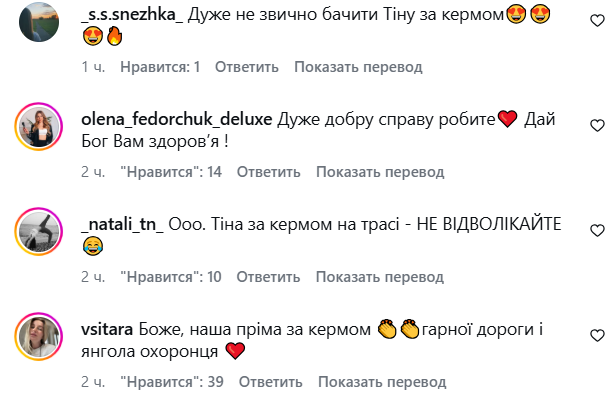Open the olena_fedorchuk_deluxe username link
613x402 pixels.
point(177,119)
